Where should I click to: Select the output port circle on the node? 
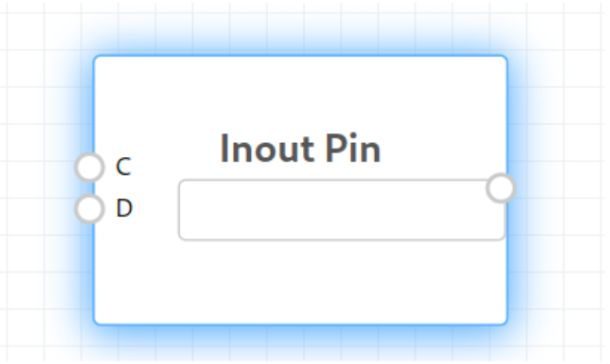pos(501,188)
